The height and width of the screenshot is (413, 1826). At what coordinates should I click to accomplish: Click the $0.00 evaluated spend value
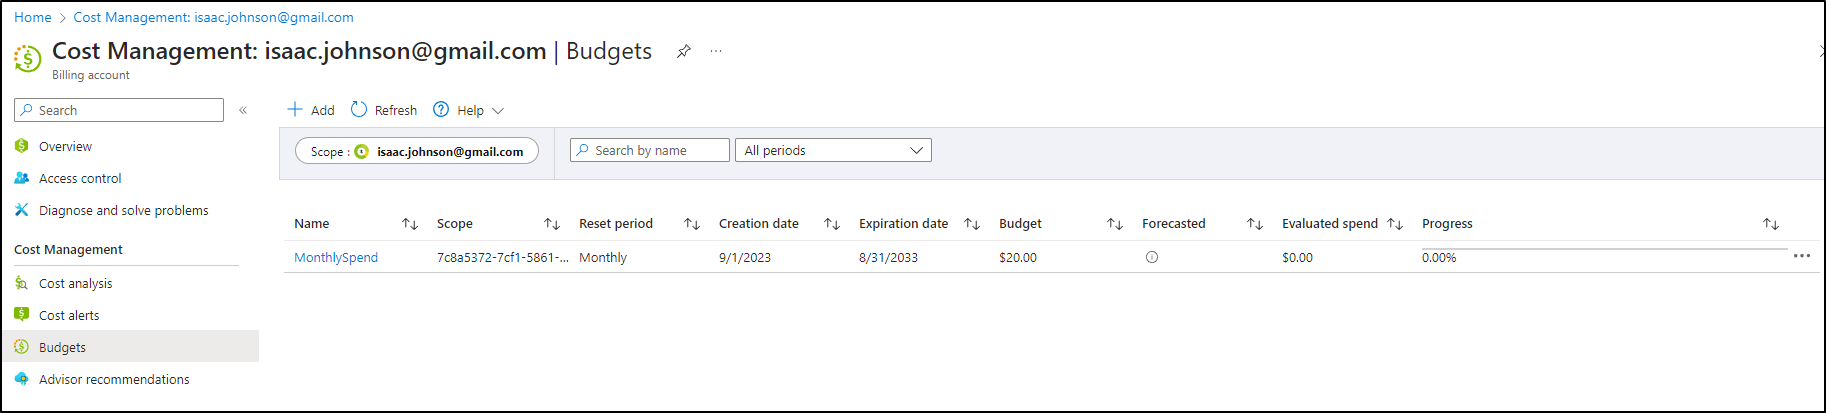pos(1298,257)
